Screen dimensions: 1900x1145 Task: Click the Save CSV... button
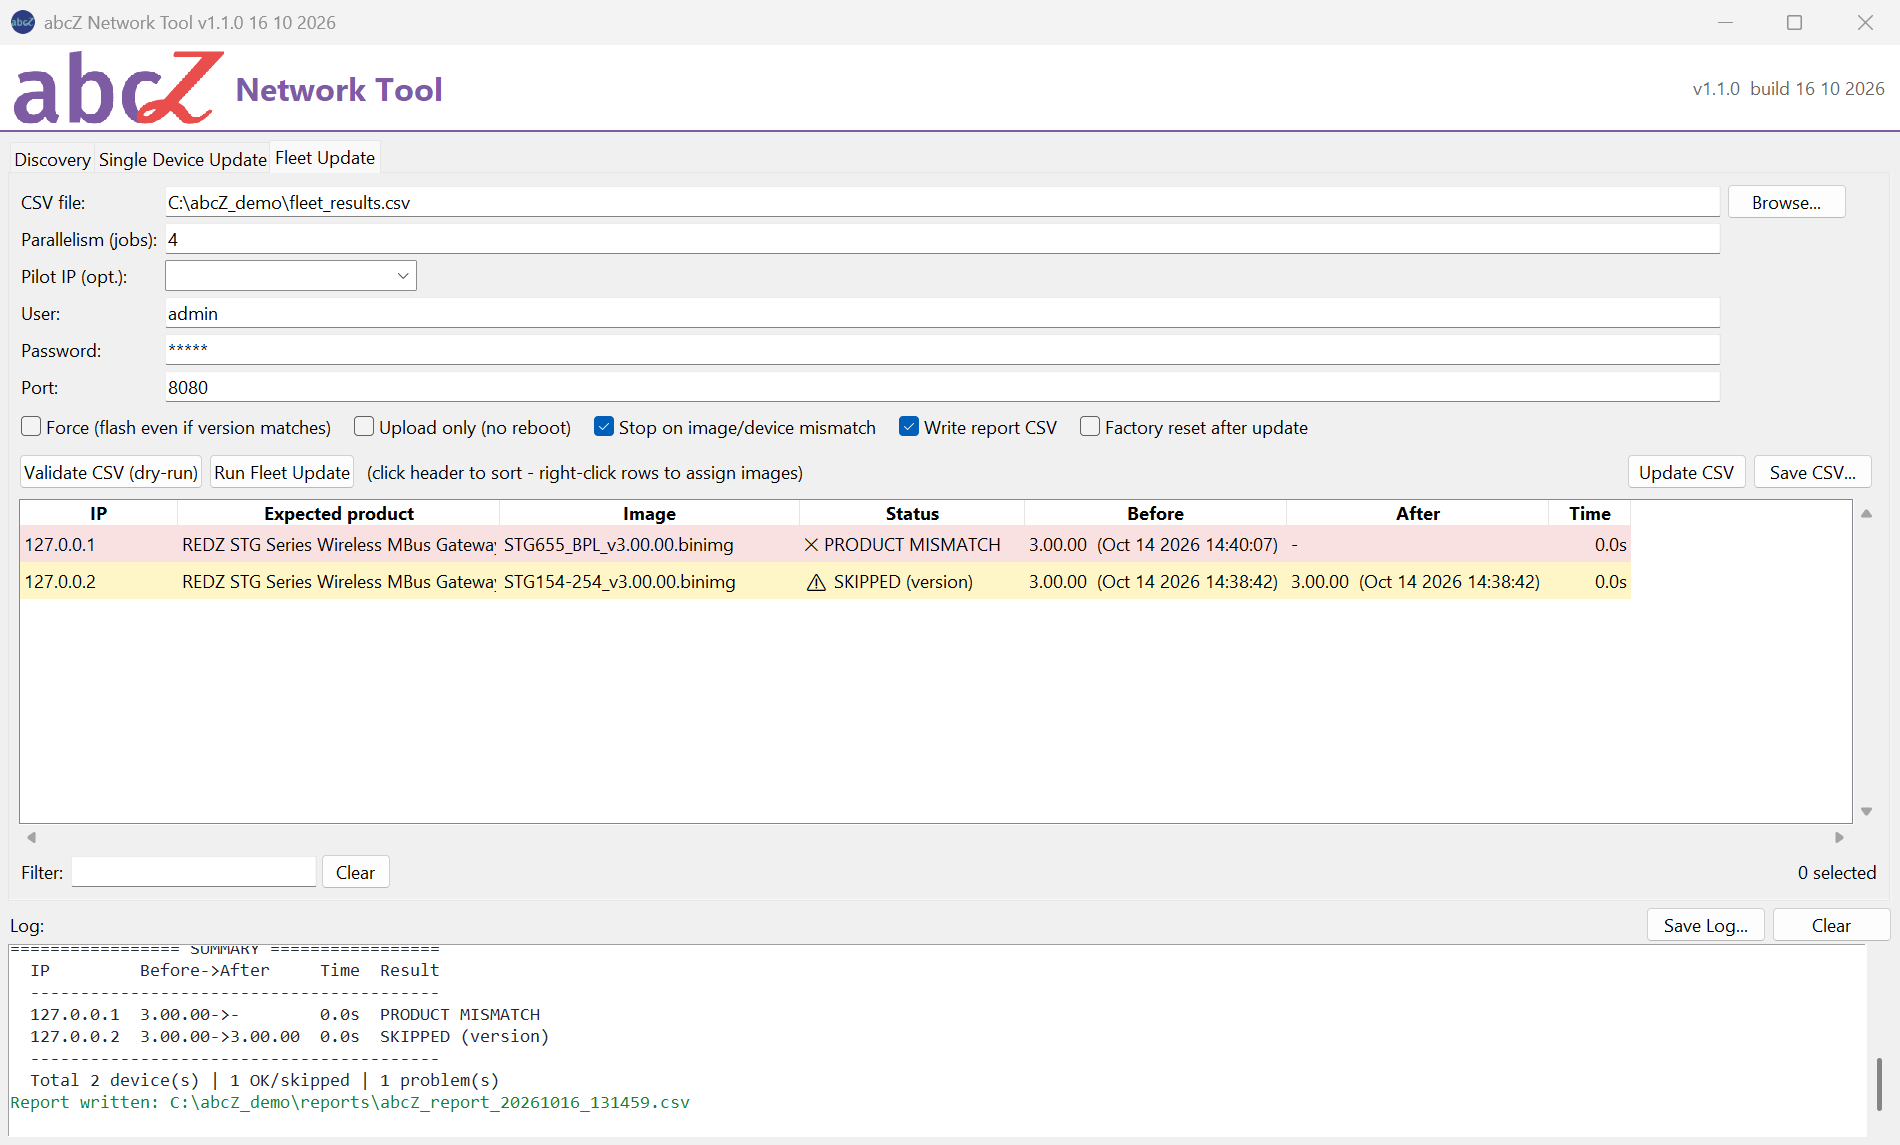pyautogui.click(x=1812, y=472)
